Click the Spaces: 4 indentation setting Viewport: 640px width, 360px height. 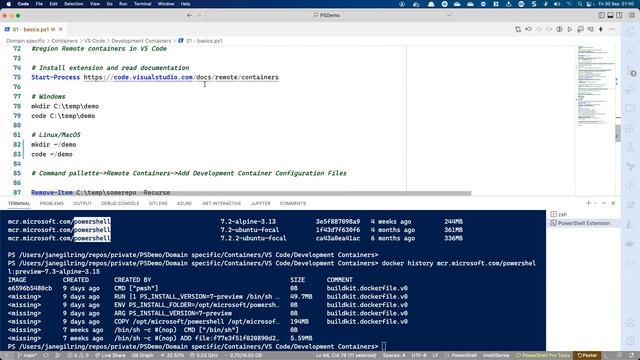[394, 356]
